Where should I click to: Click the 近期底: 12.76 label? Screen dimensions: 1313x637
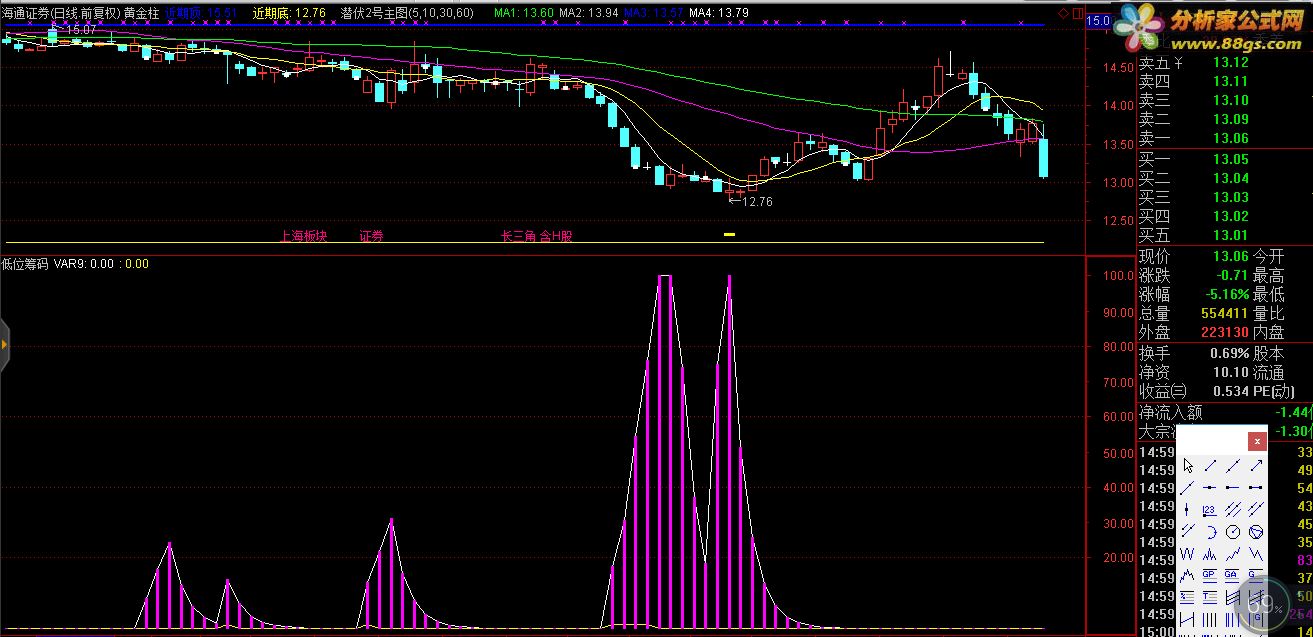pos(289,13)
